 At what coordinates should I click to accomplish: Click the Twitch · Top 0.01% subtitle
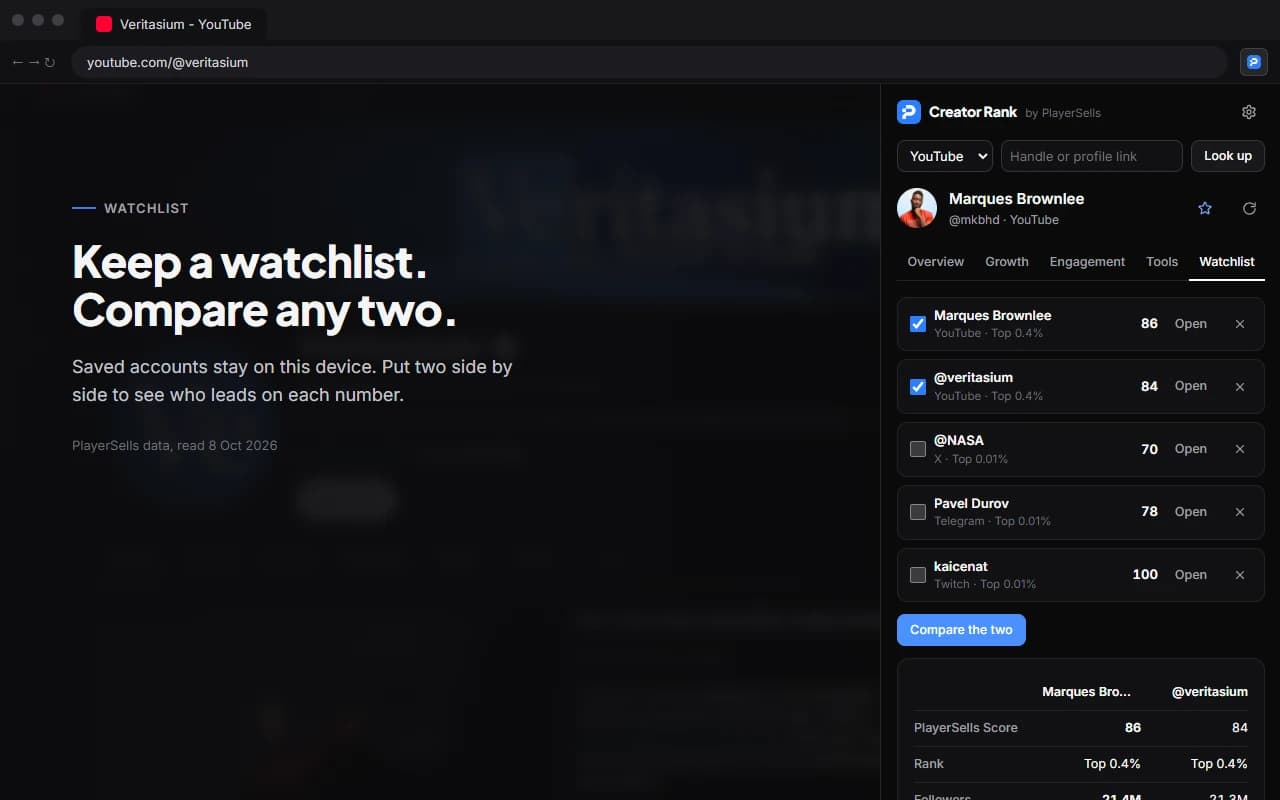point(985,584)
